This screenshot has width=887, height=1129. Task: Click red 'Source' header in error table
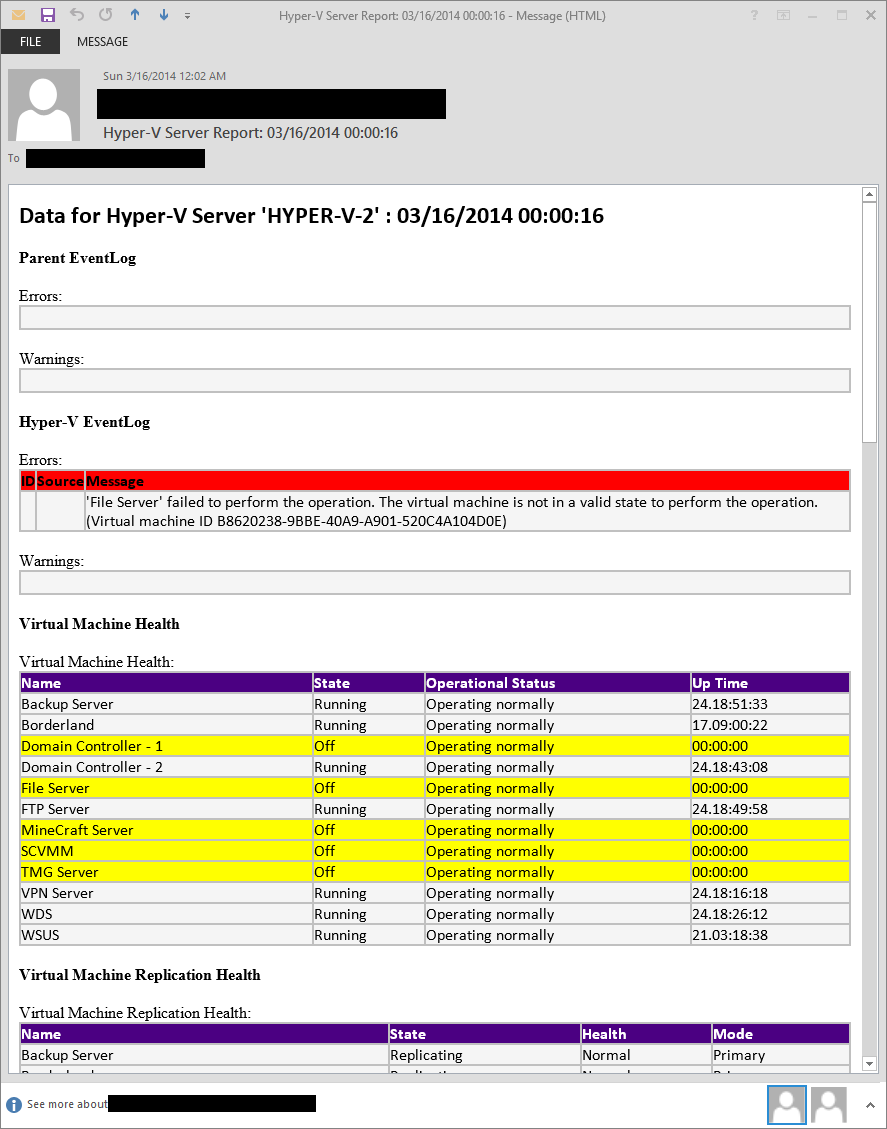click(60, 481)
